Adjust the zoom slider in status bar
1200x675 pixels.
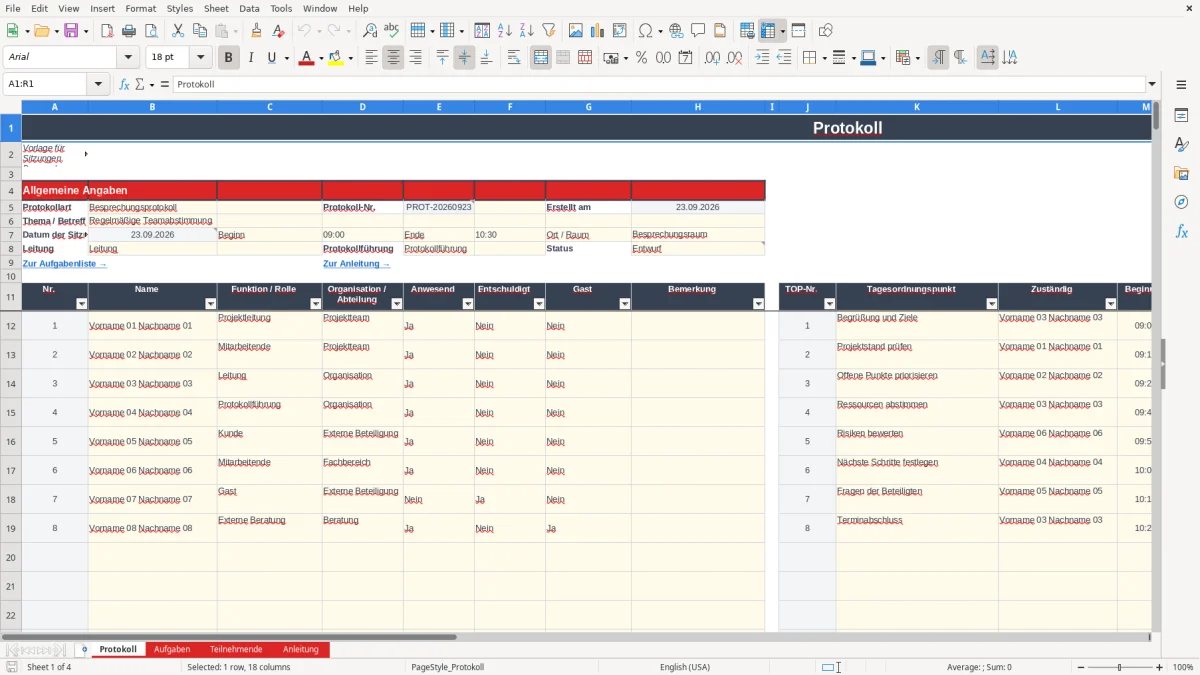tap(1118, 667)
